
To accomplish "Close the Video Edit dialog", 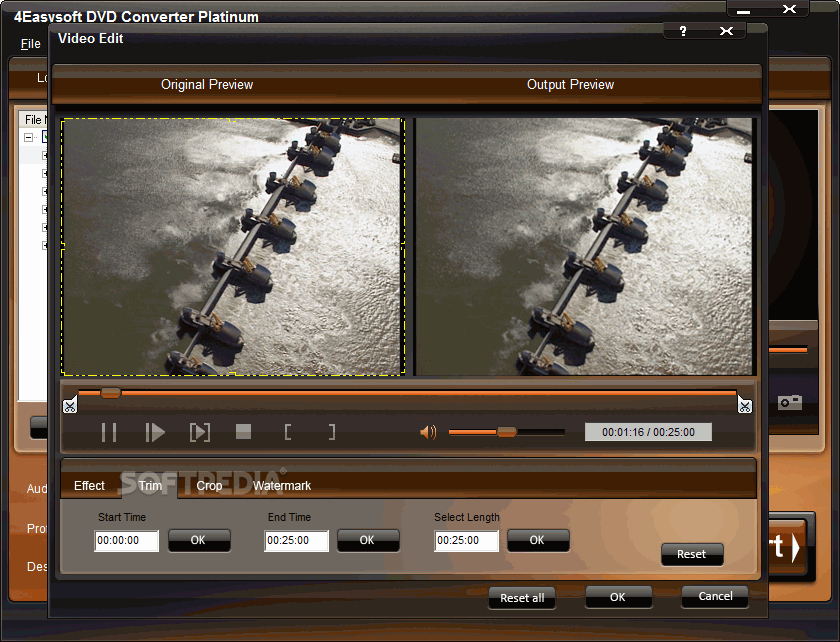I will coord(726,31).
